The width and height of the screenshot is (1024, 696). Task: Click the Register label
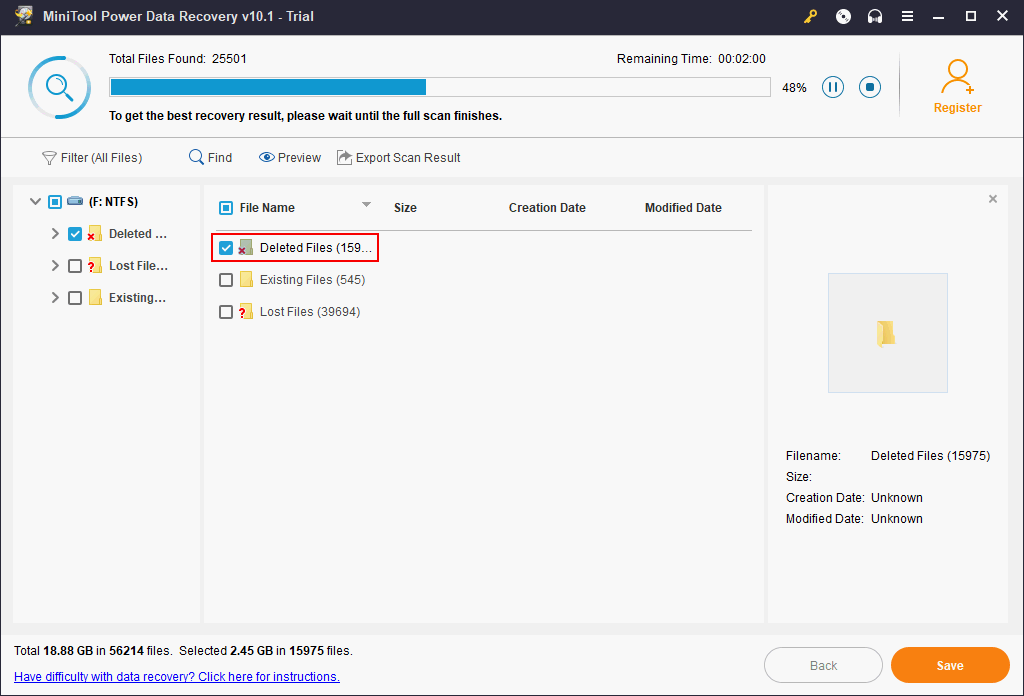click(x=957, y=108)
